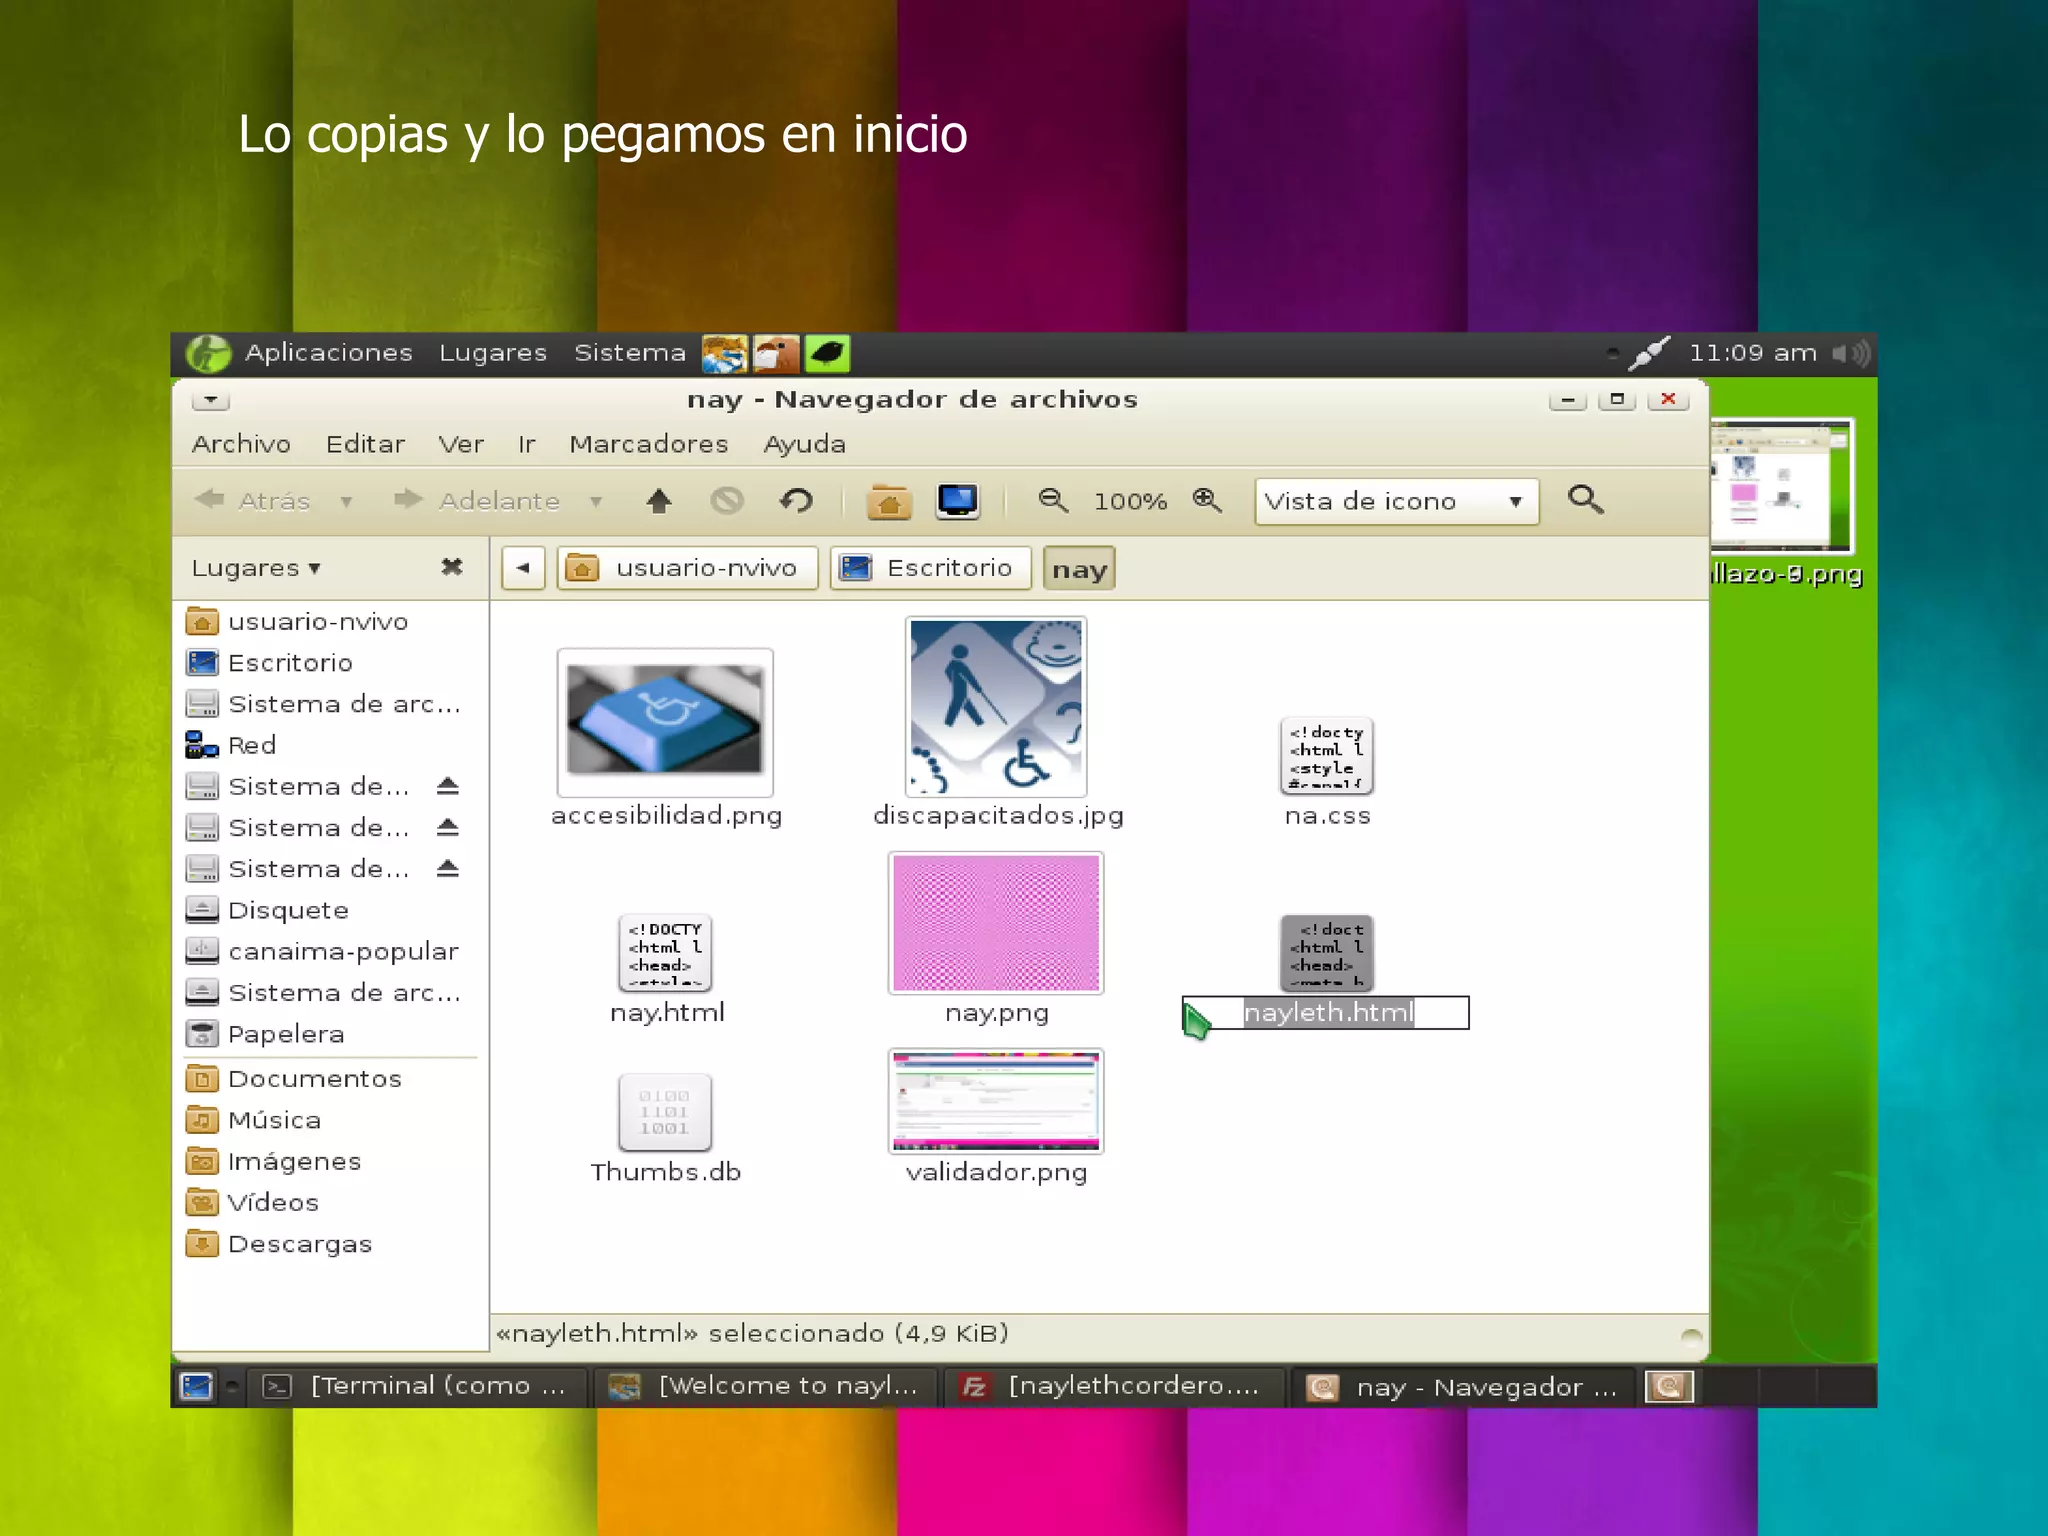The image size is (2048, 1536).
Task: Eject the first Sistema de... volume
Action: click(448, 786)
